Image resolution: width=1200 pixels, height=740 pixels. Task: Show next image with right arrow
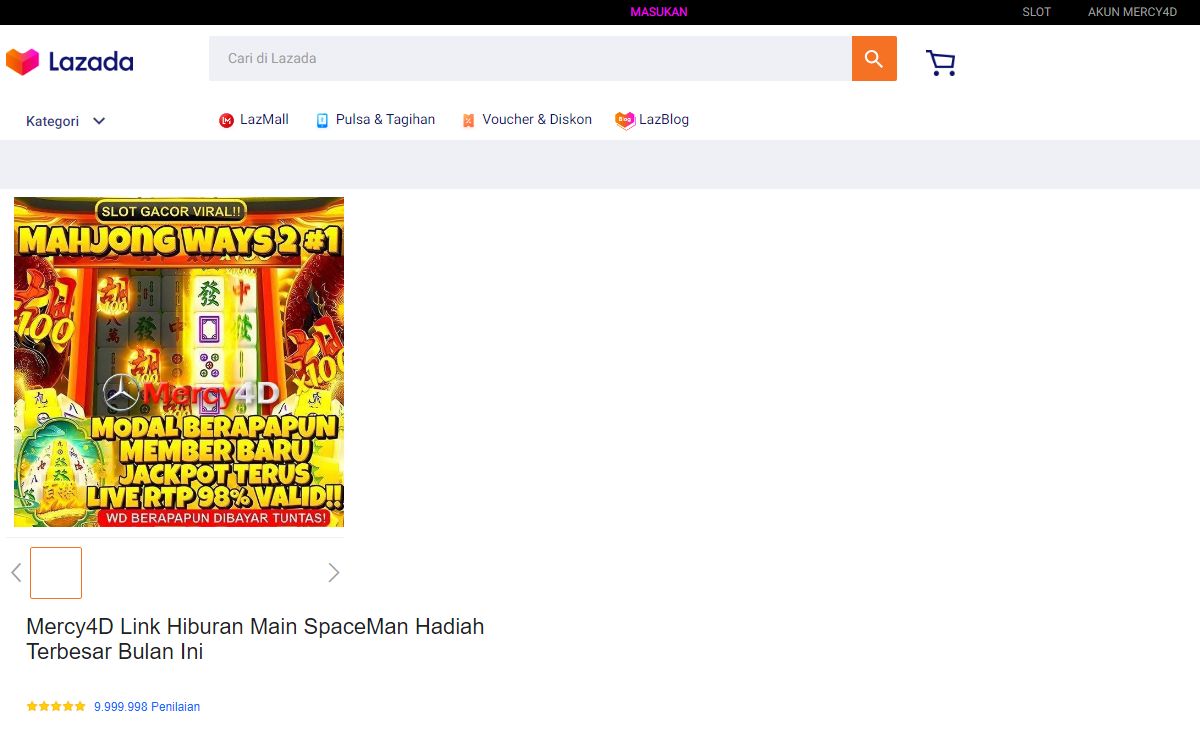click(x=334, y=573)
